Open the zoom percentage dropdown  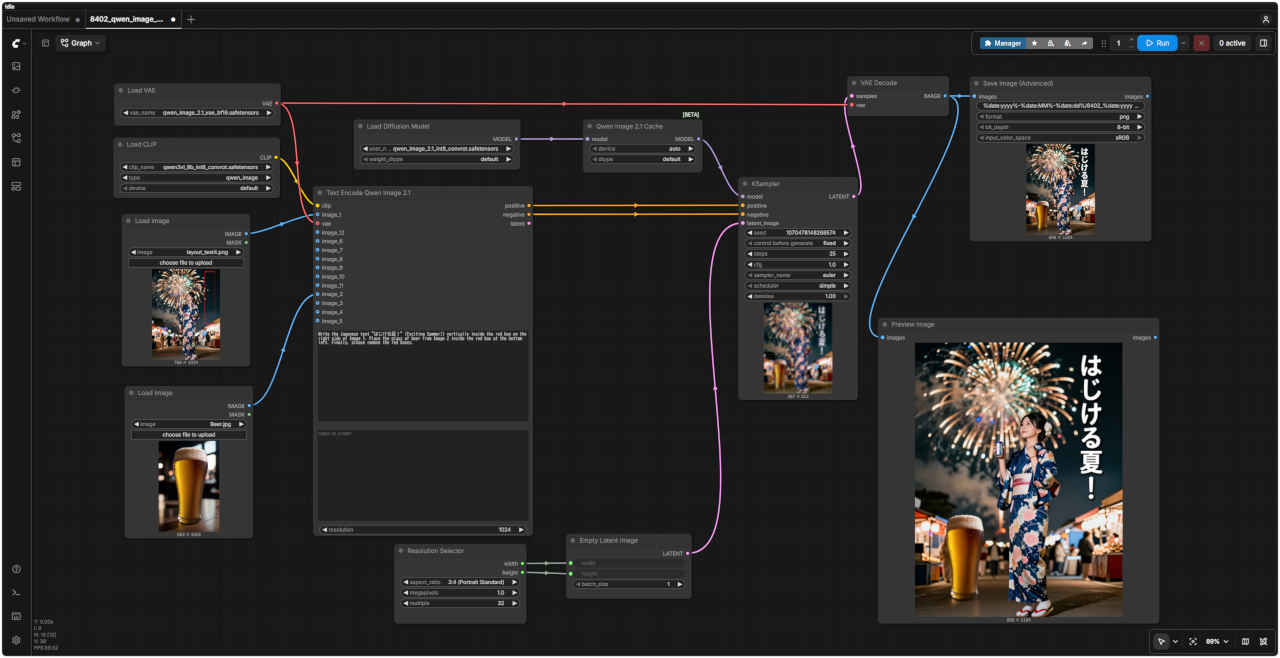pyautogui.click(x=1215, y=641)
